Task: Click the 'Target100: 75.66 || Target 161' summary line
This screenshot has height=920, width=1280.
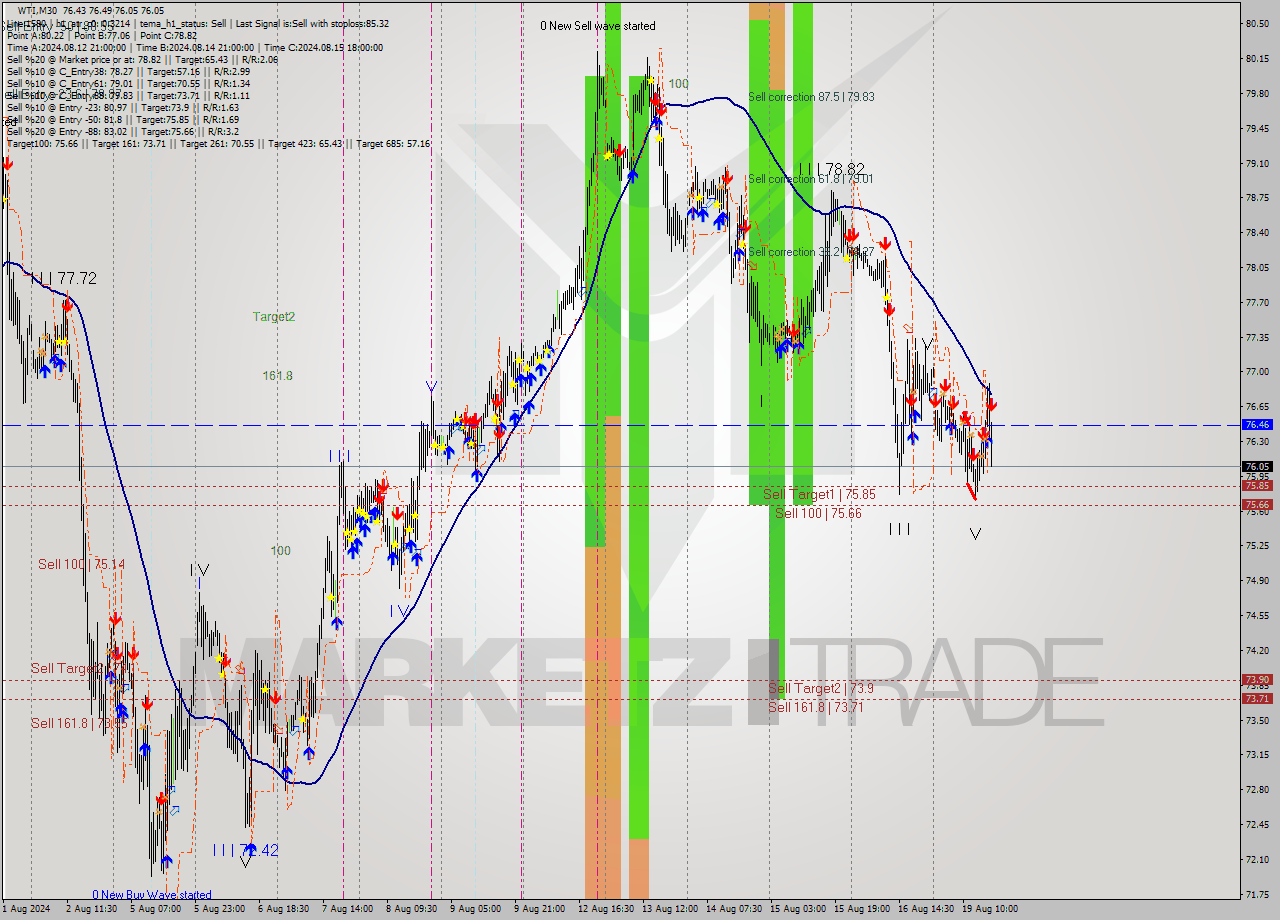Action: [x=218, y=143]
